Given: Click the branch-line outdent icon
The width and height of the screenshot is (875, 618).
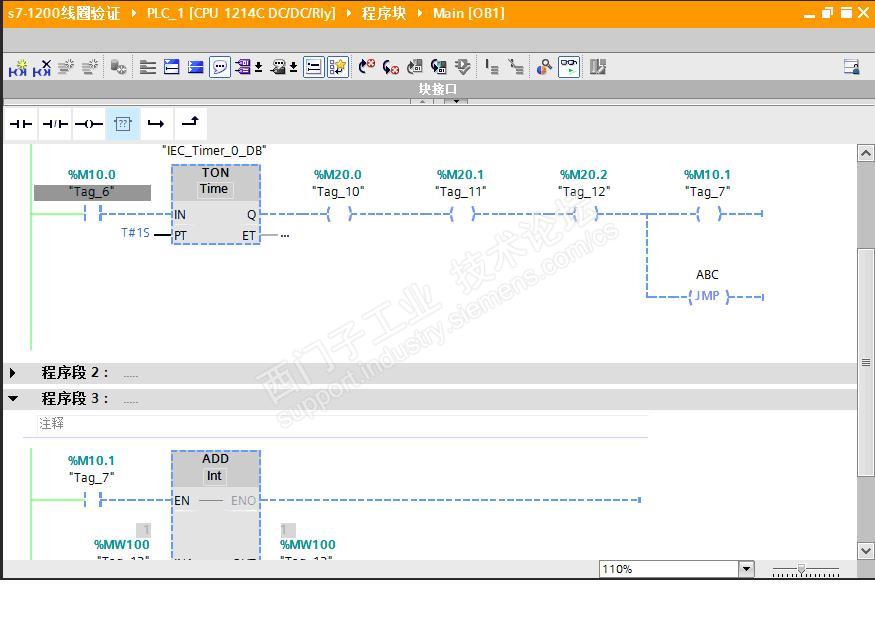Looking at the screenshot, I should (x=516, y=68).
